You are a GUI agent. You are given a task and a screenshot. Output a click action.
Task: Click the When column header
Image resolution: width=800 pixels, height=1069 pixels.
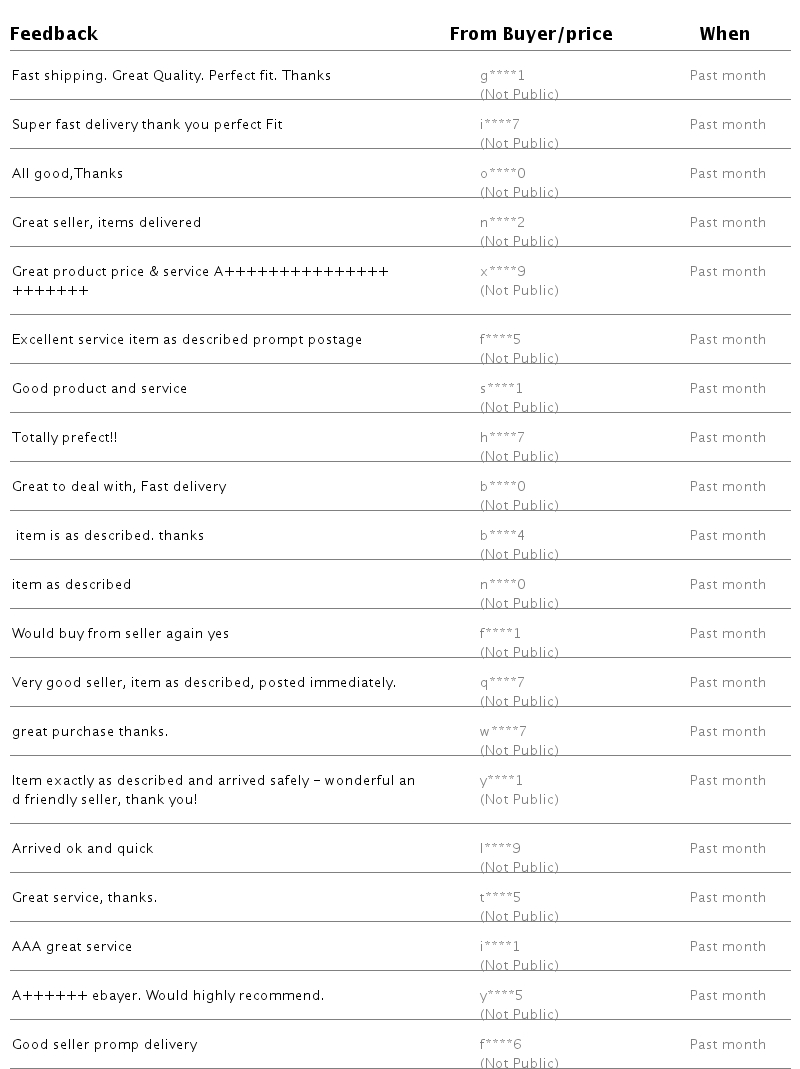pos(724,34)
